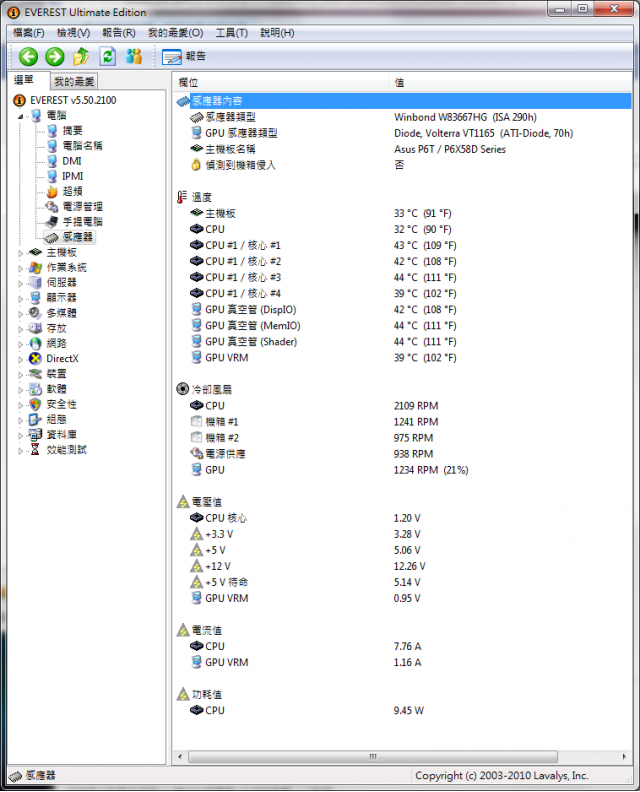Select DMI tree item
The width and height of the screenshot is (640, 792).
point(72,161)
